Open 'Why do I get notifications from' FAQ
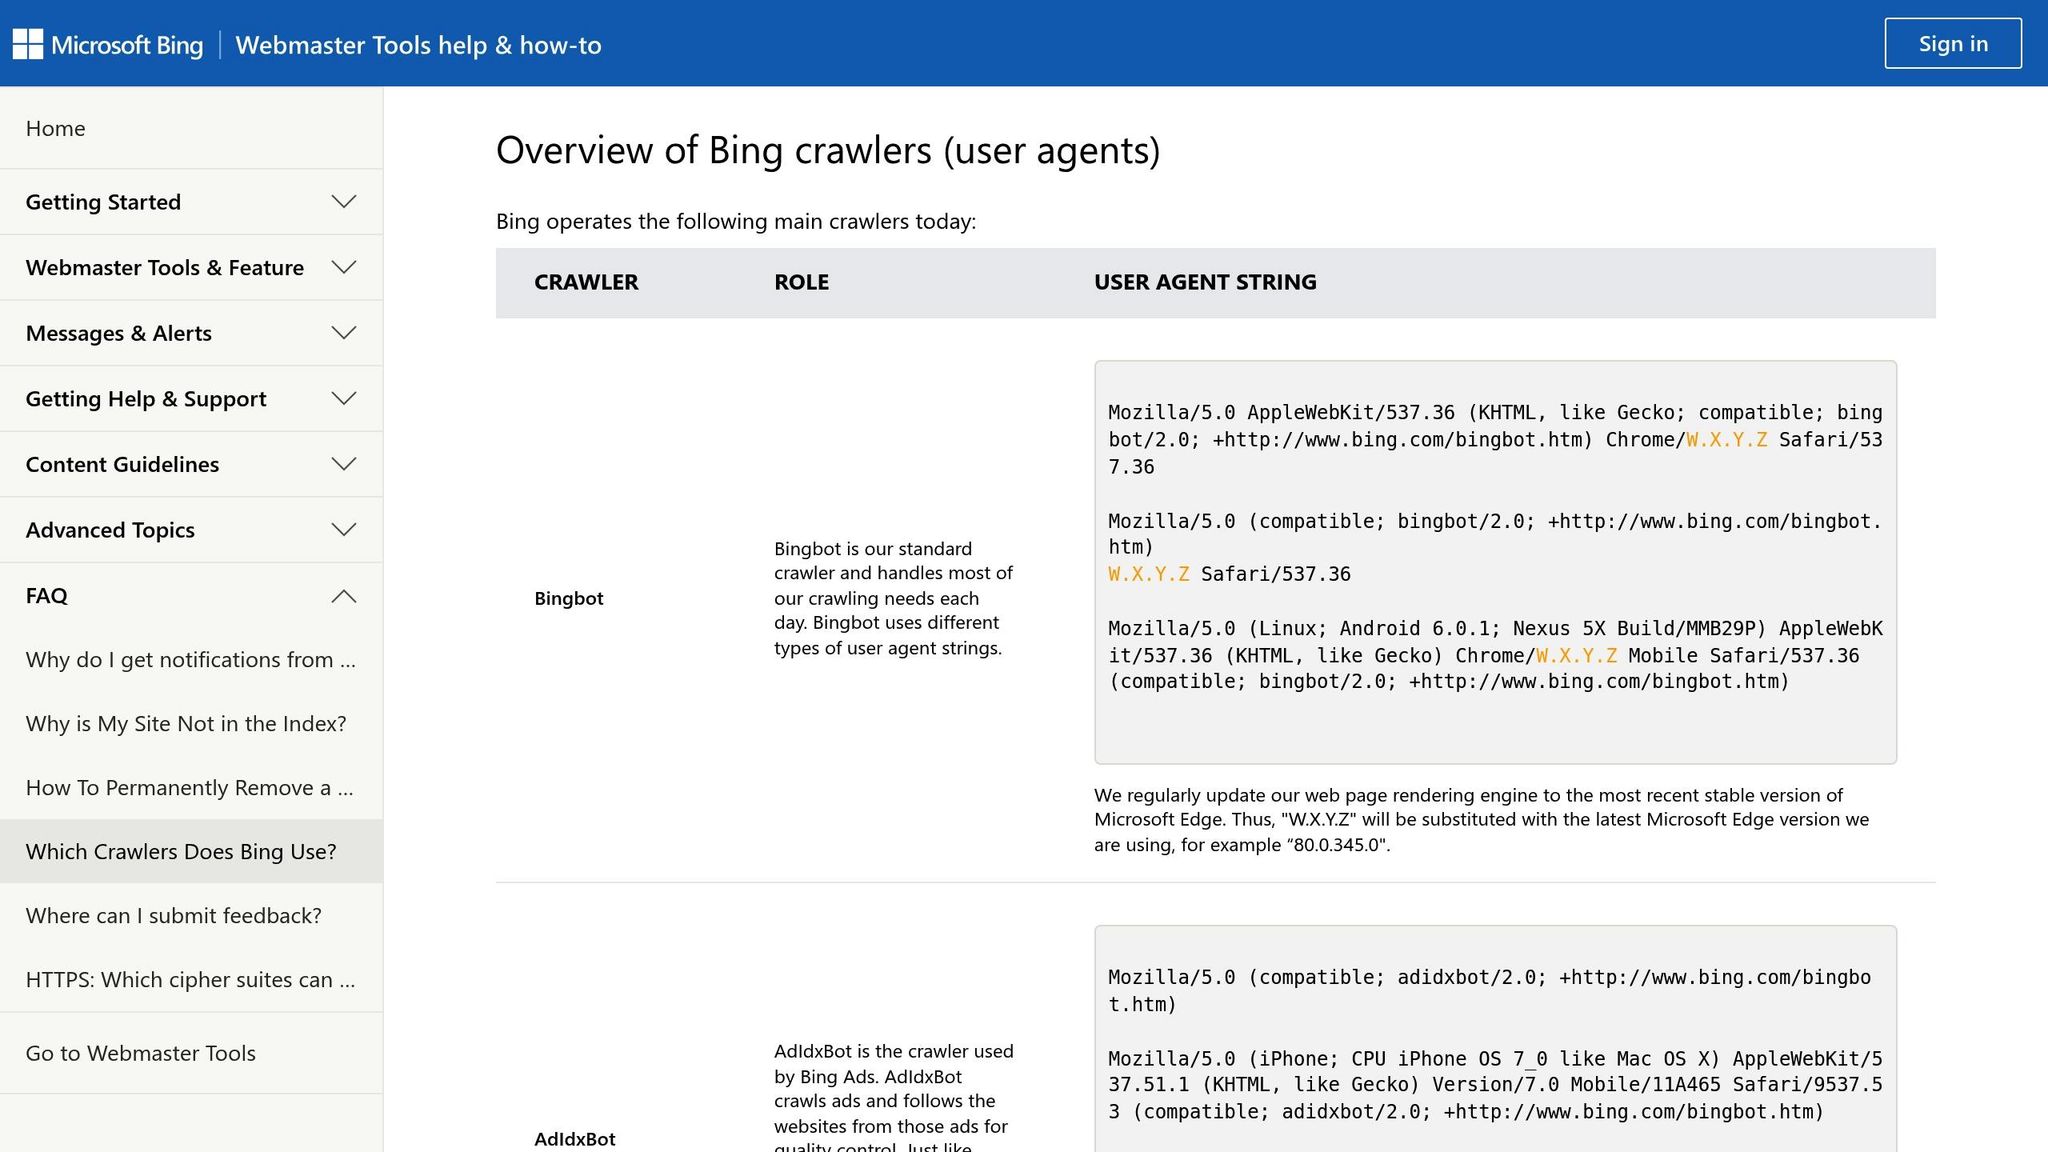The width and height of the screenshot is (2048, 1152). 190,660
